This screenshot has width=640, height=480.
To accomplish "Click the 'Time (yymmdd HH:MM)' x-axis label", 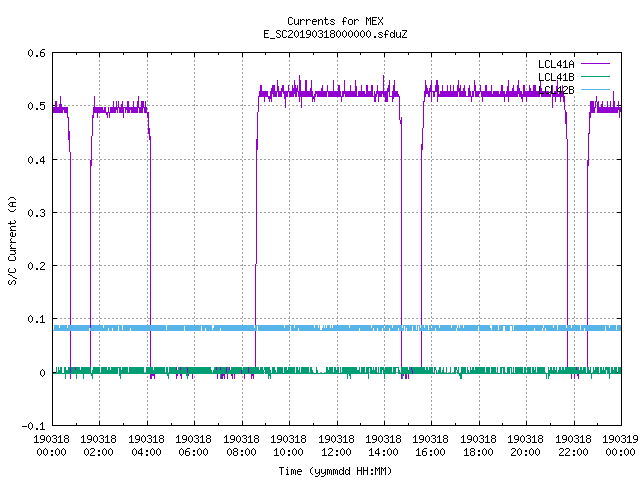I will (335, 471).
